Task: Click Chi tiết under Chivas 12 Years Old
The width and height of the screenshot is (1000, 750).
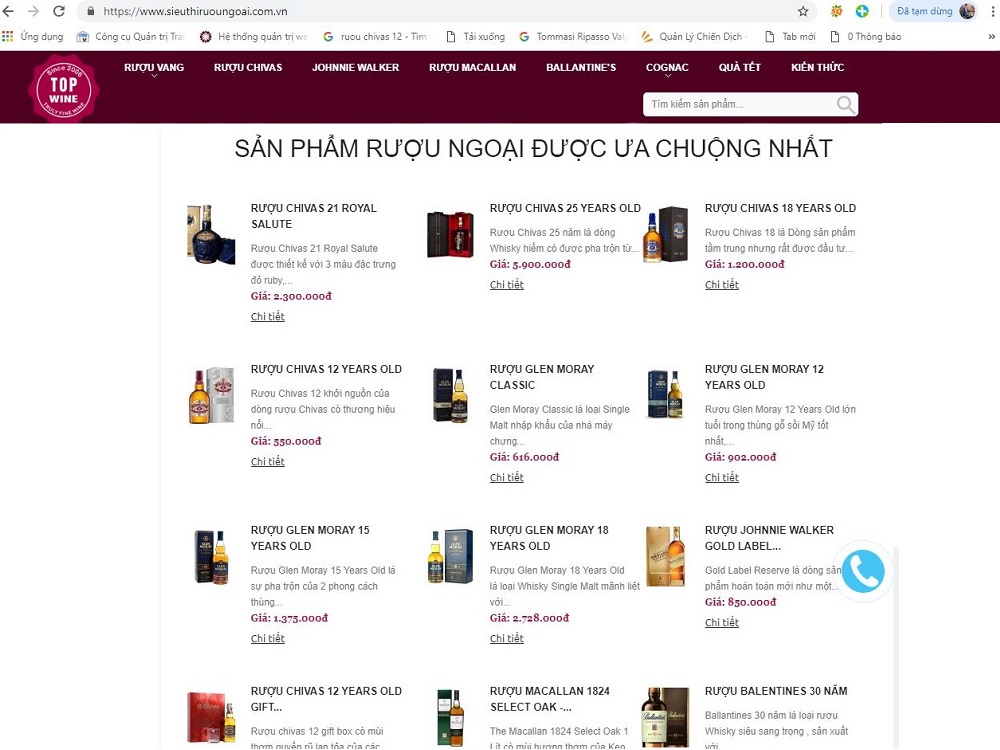Action: tap(267, 462)
